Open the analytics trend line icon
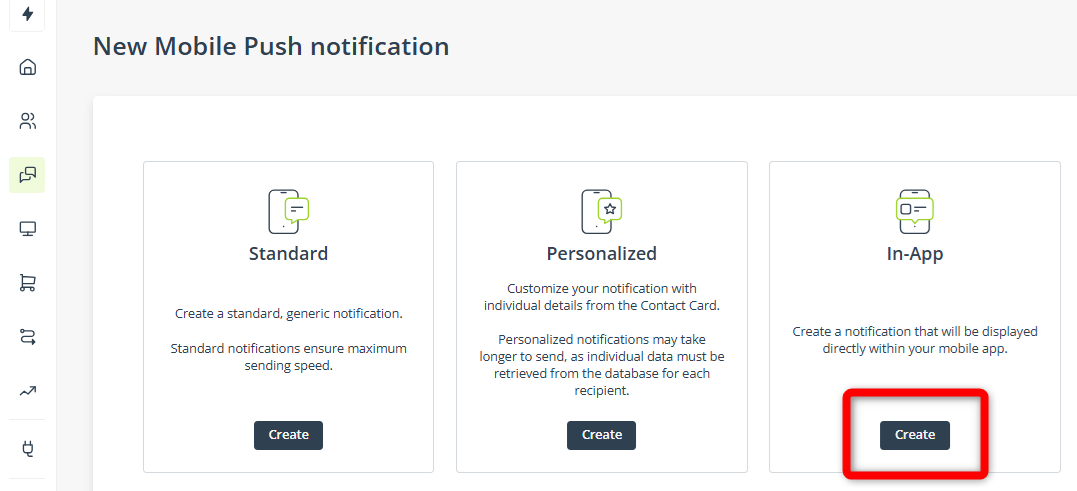The width and height of the screenshot is (1077, 491). [27, 391]
